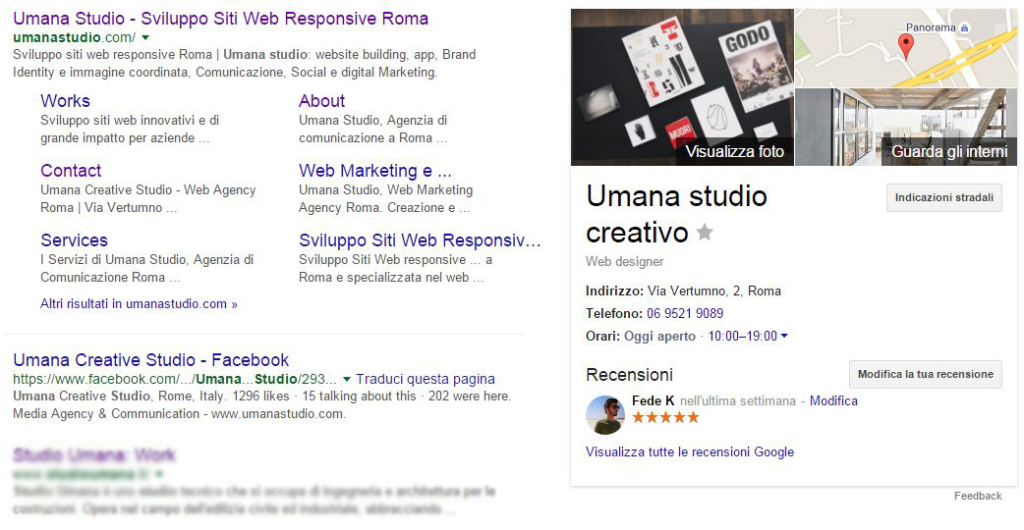This screenshot has height=530, width=1024.
Task: Open the Umana Creative Studio - Facebook result
Action: point(151,360)
